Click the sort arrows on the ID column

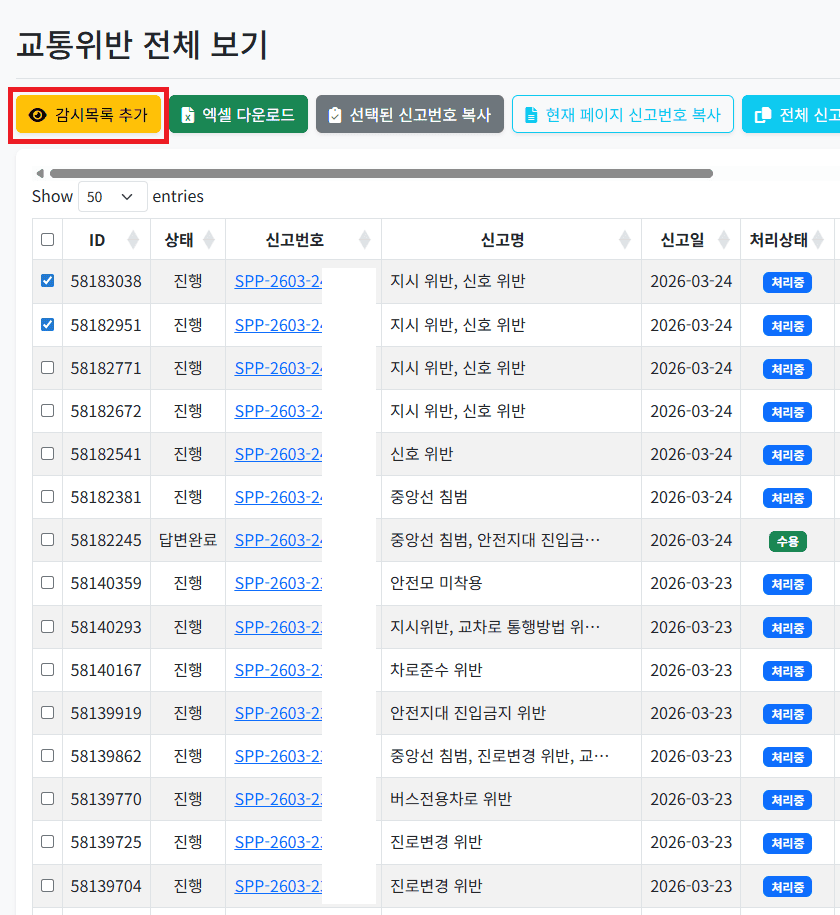tap(131, 239)
